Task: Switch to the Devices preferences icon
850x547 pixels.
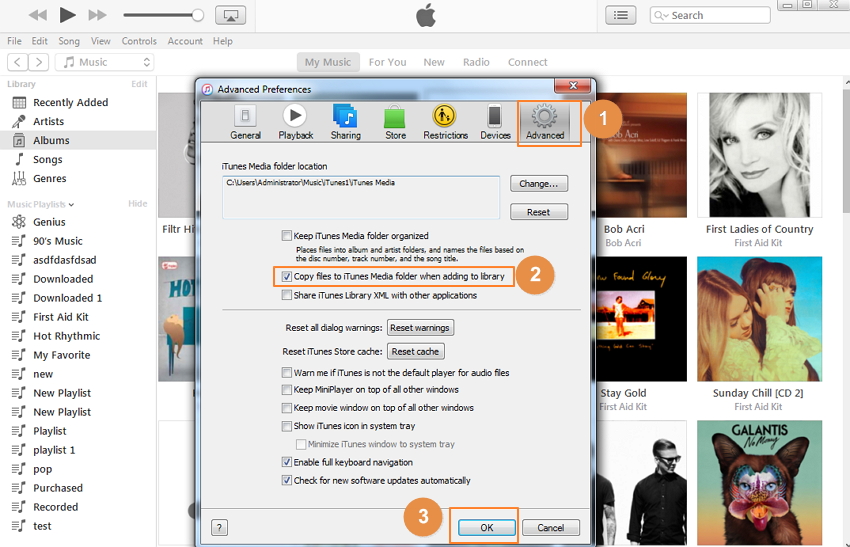Action: (495, 122)
